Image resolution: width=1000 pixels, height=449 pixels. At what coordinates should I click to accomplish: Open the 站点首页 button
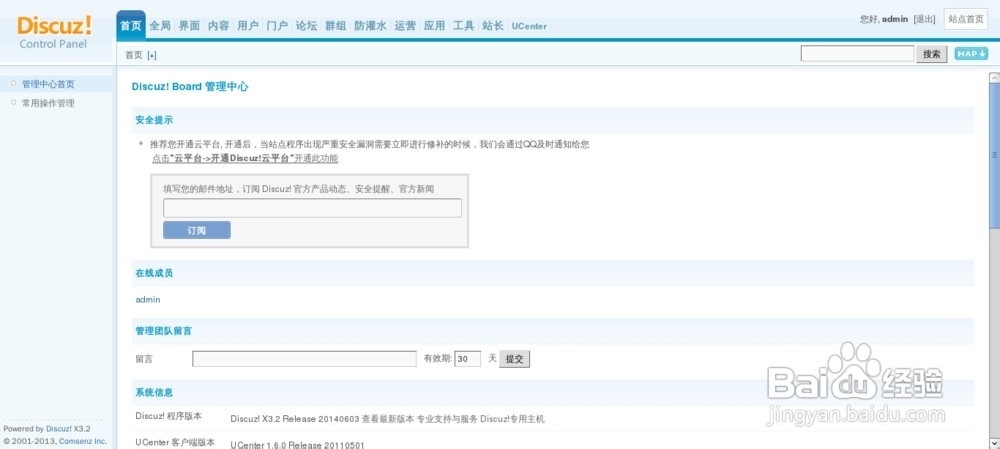[x=966, y=19]
